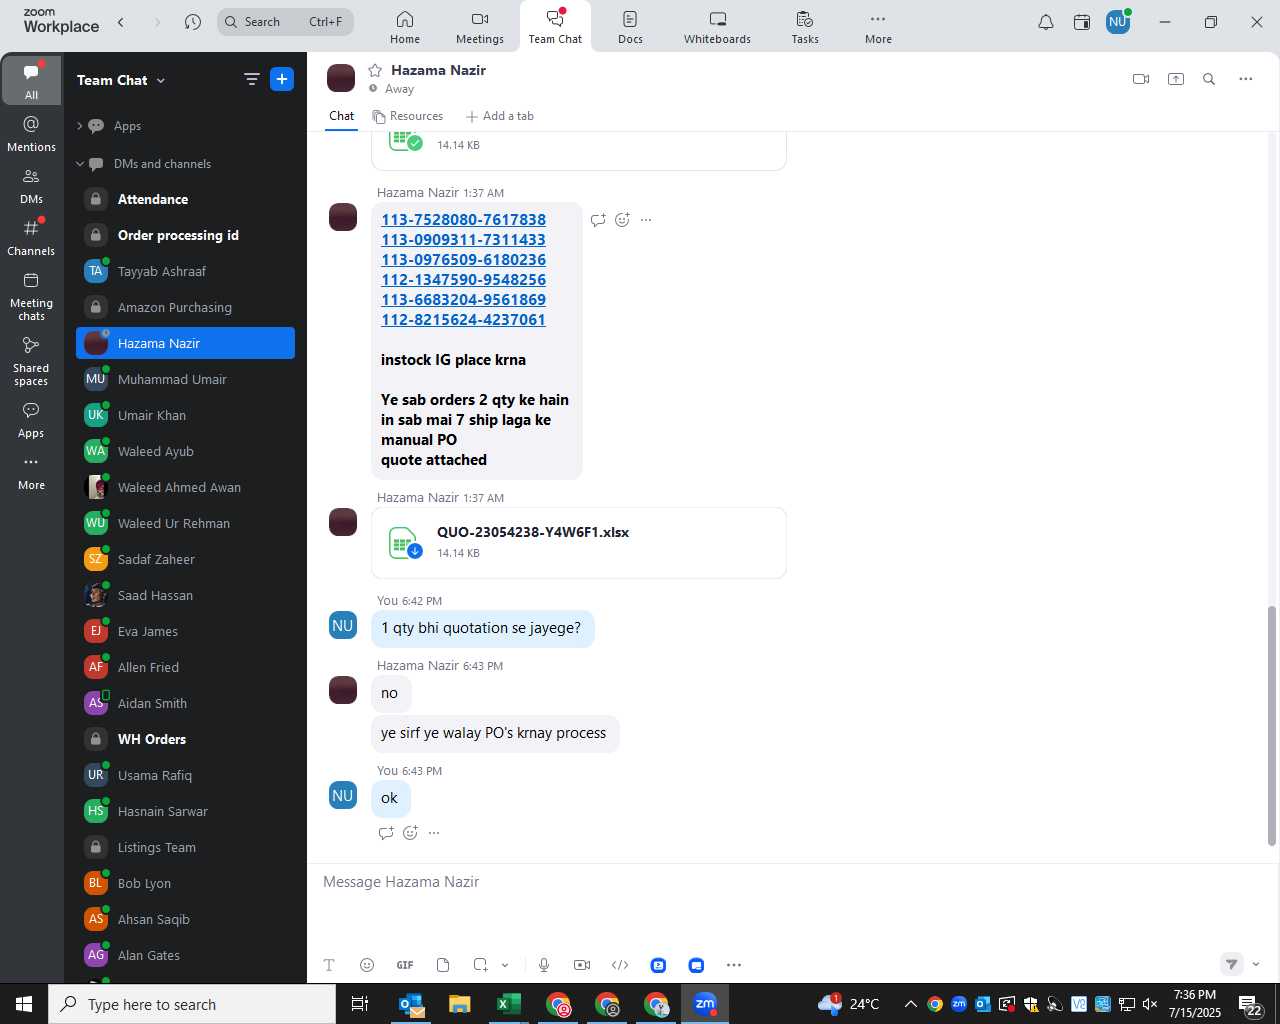Screen dimensions: 1280x1024
Task: Search within this chat using magnifier icon
Action: (1209, 79)
